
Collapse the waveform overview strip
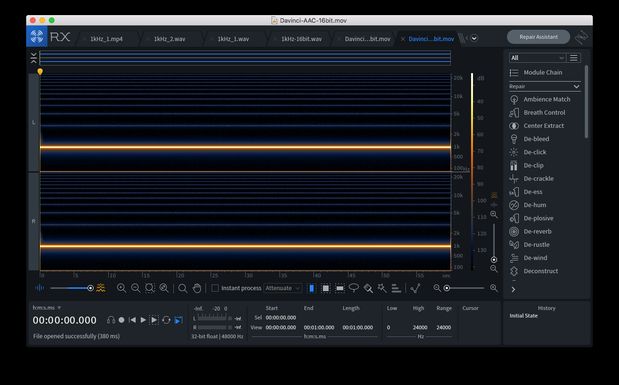point(34,58)
